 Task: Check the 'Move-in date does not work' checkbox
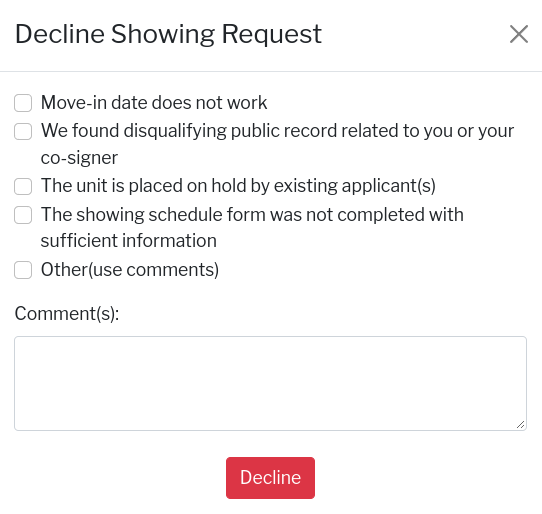tap(23, 103)
